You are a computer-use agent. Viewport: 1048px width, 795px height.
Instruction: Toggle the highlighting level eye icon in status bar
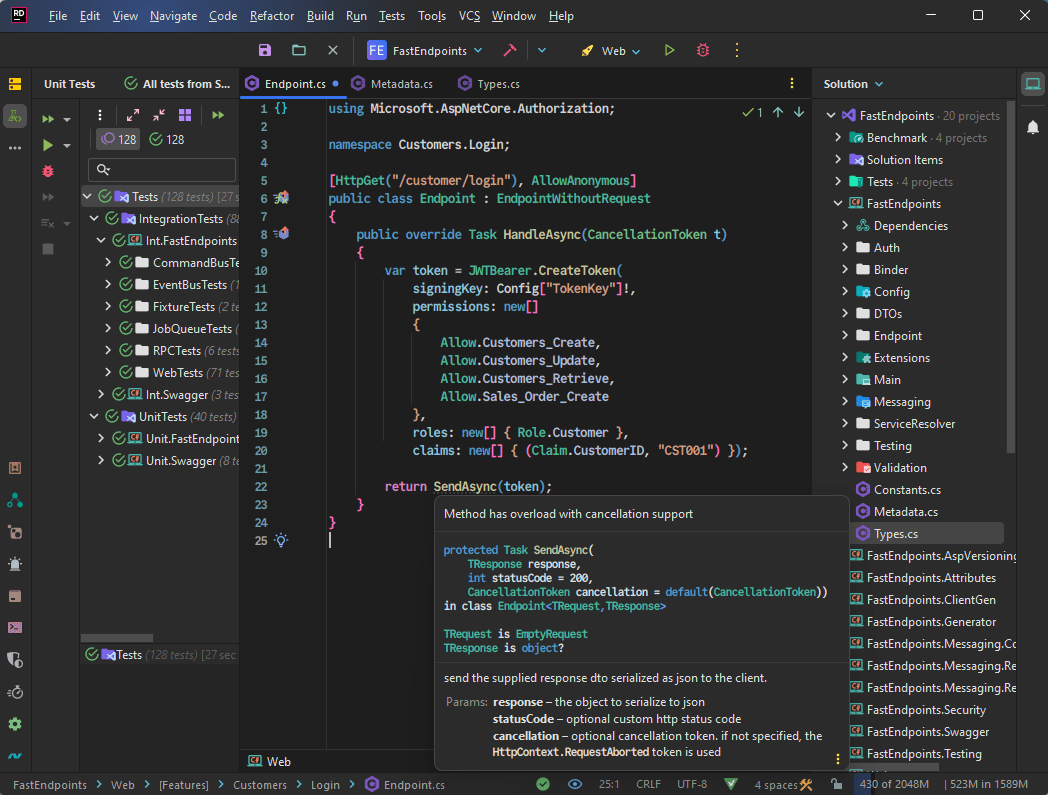click(x=574, y=785)
